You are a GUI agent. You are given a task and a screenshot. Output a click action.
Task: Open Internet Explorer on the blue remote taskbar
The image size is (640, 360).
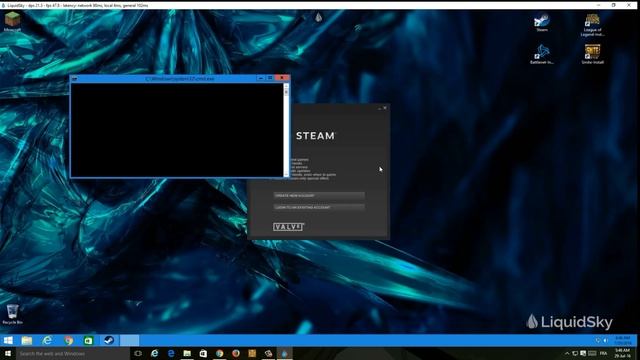click(47, 340)
